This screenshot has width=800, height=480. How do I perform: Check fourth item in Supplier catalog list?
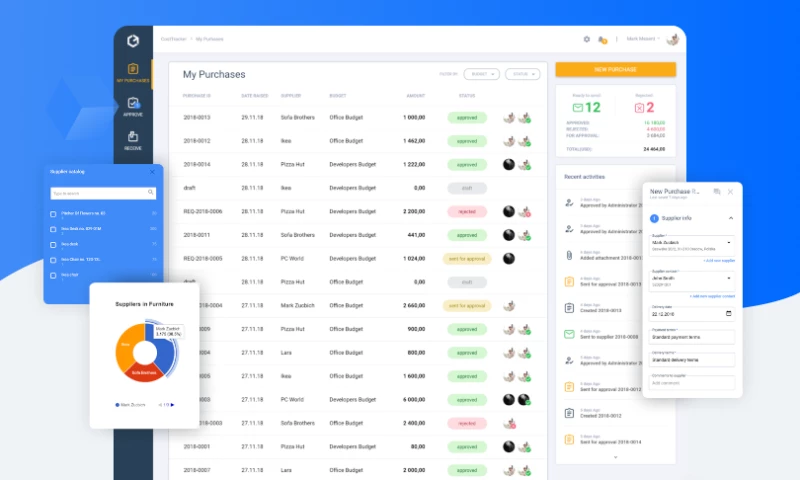(53, 260)
